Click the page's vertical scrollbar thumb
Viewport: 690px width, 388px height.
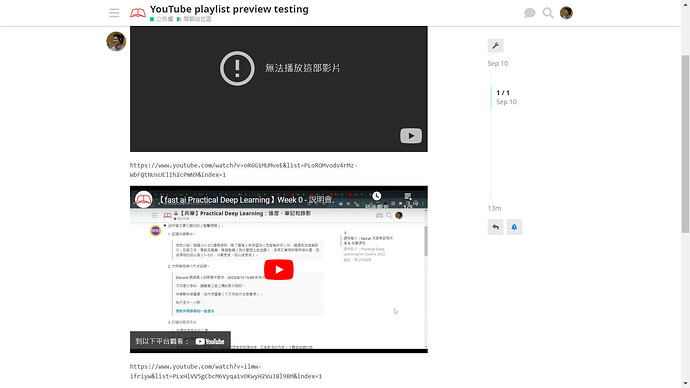685,144
